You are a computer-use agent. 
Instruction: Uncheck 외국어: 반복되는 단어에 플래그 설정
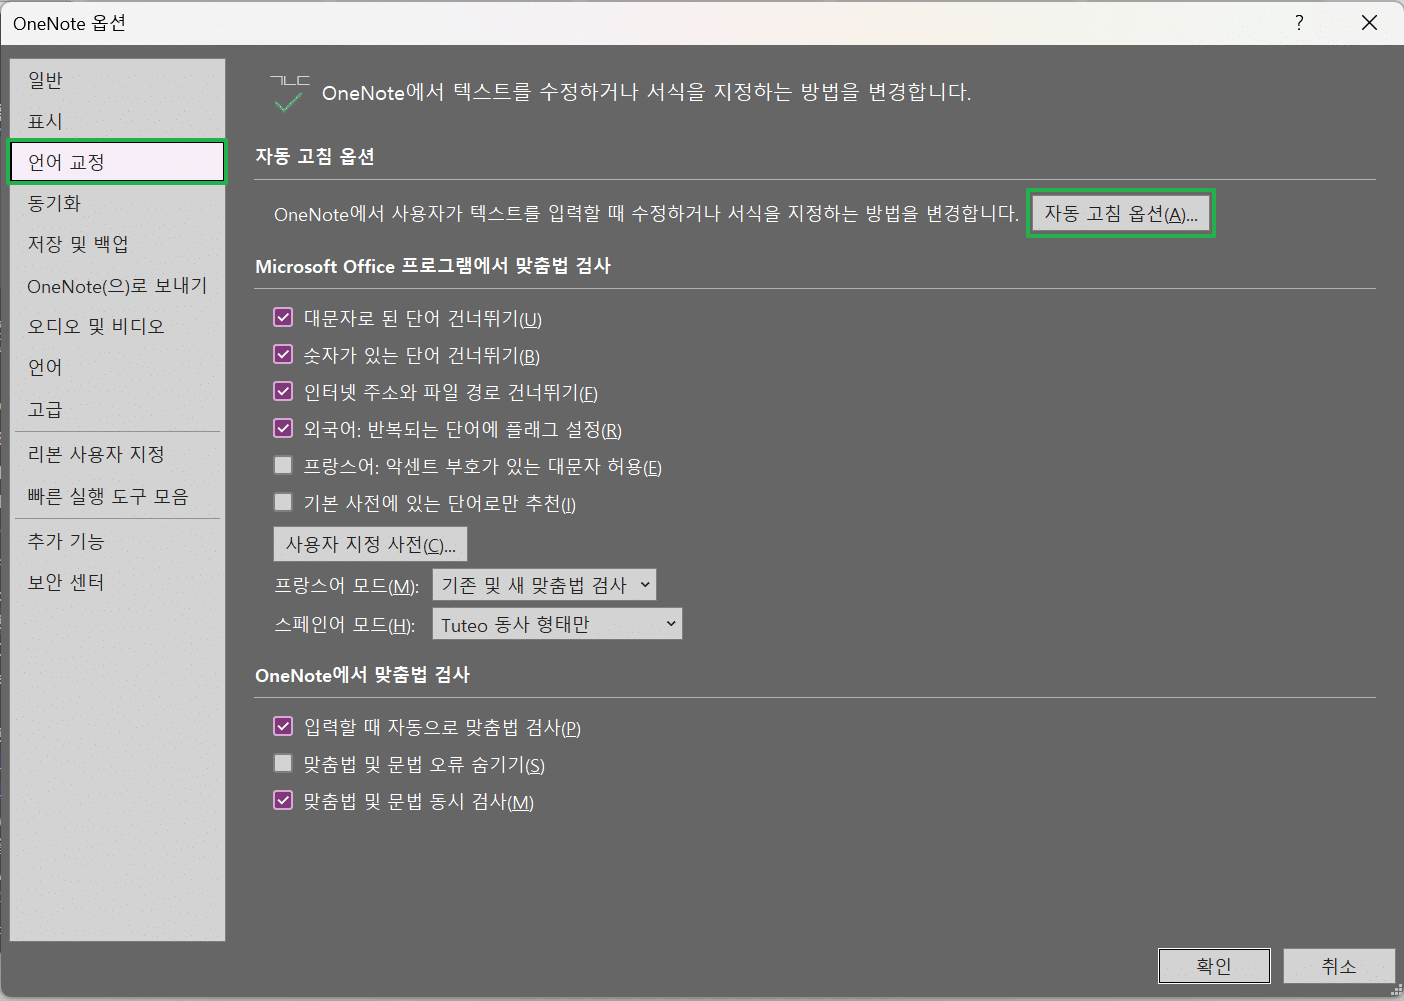[x=283, y=428]
